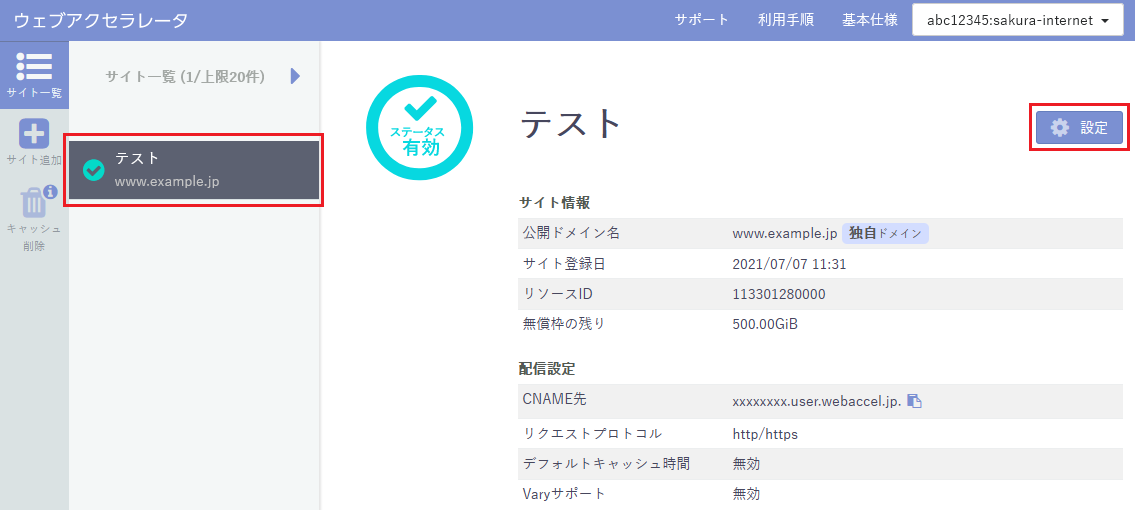
Task: Open 利用手順 in the top menu
Action: 785,20
